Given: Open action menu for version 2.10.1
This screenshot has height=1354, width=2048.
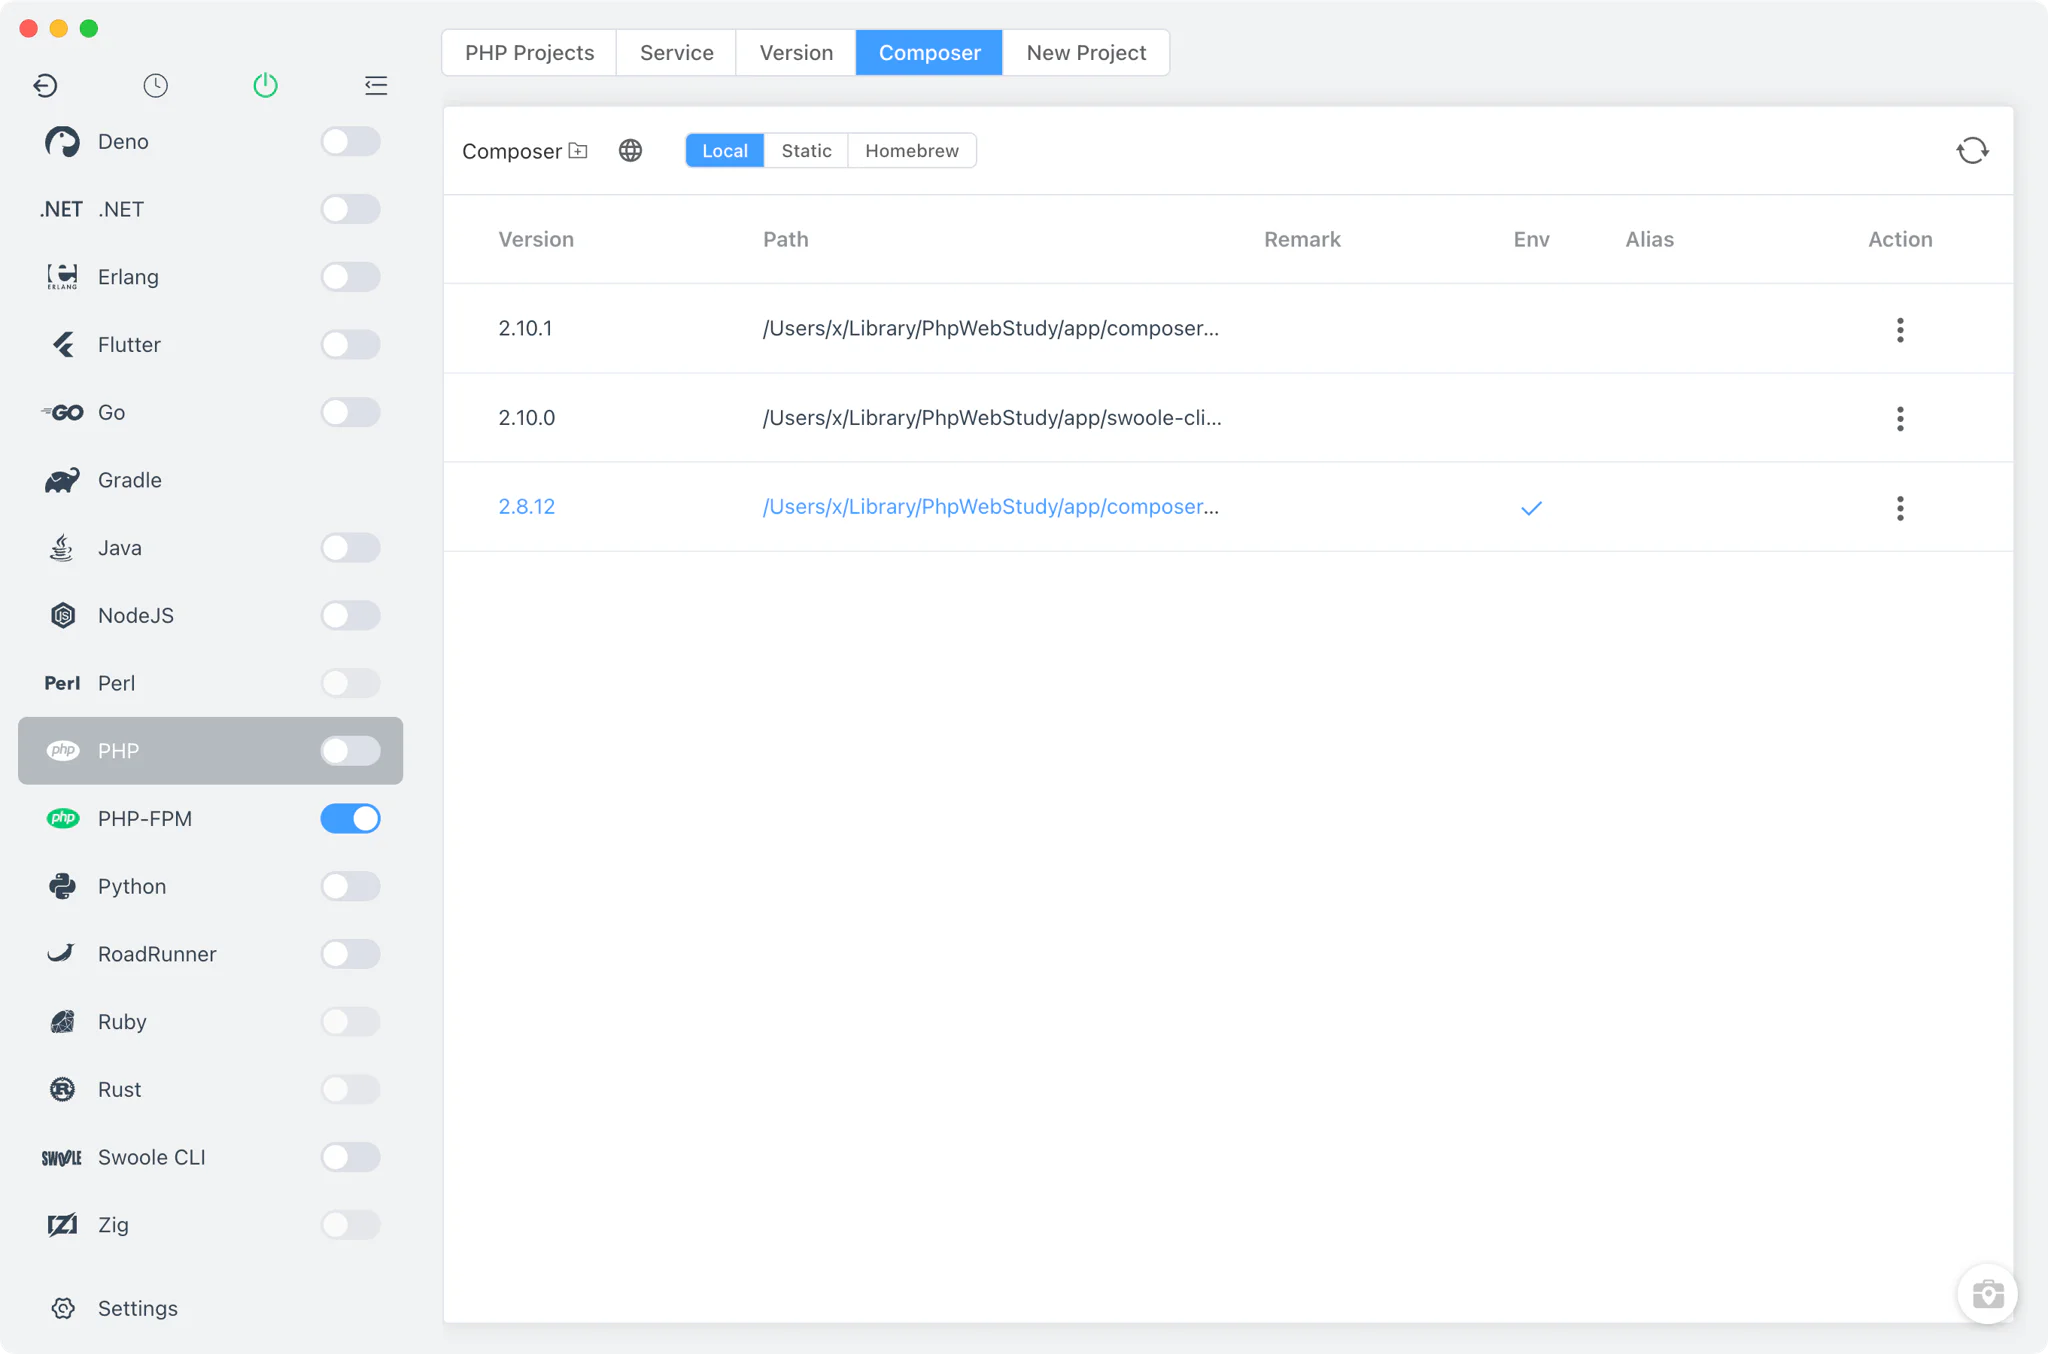Looking at the screenshot, I should (1900, 330).
